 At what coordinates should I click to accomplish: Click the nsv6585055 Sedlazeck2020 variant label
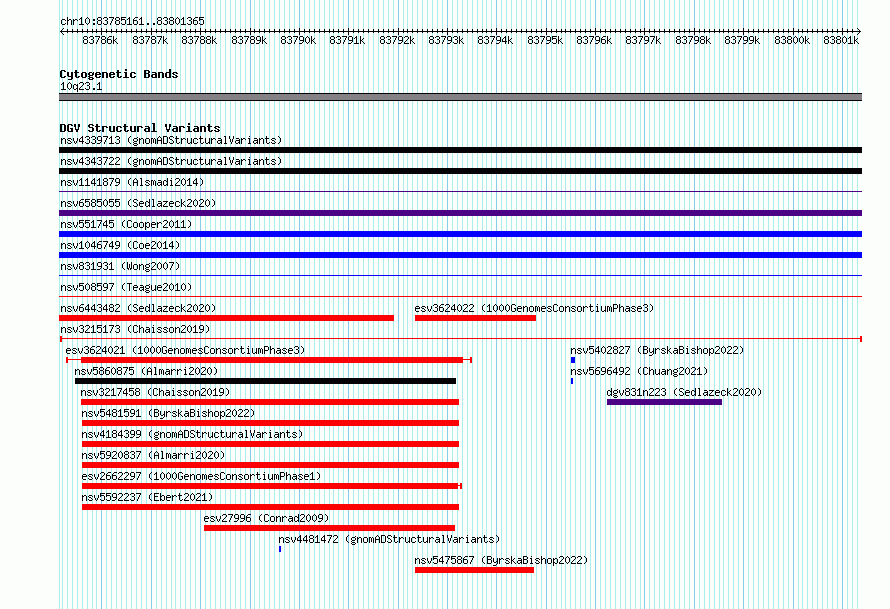tap(138, 203)
